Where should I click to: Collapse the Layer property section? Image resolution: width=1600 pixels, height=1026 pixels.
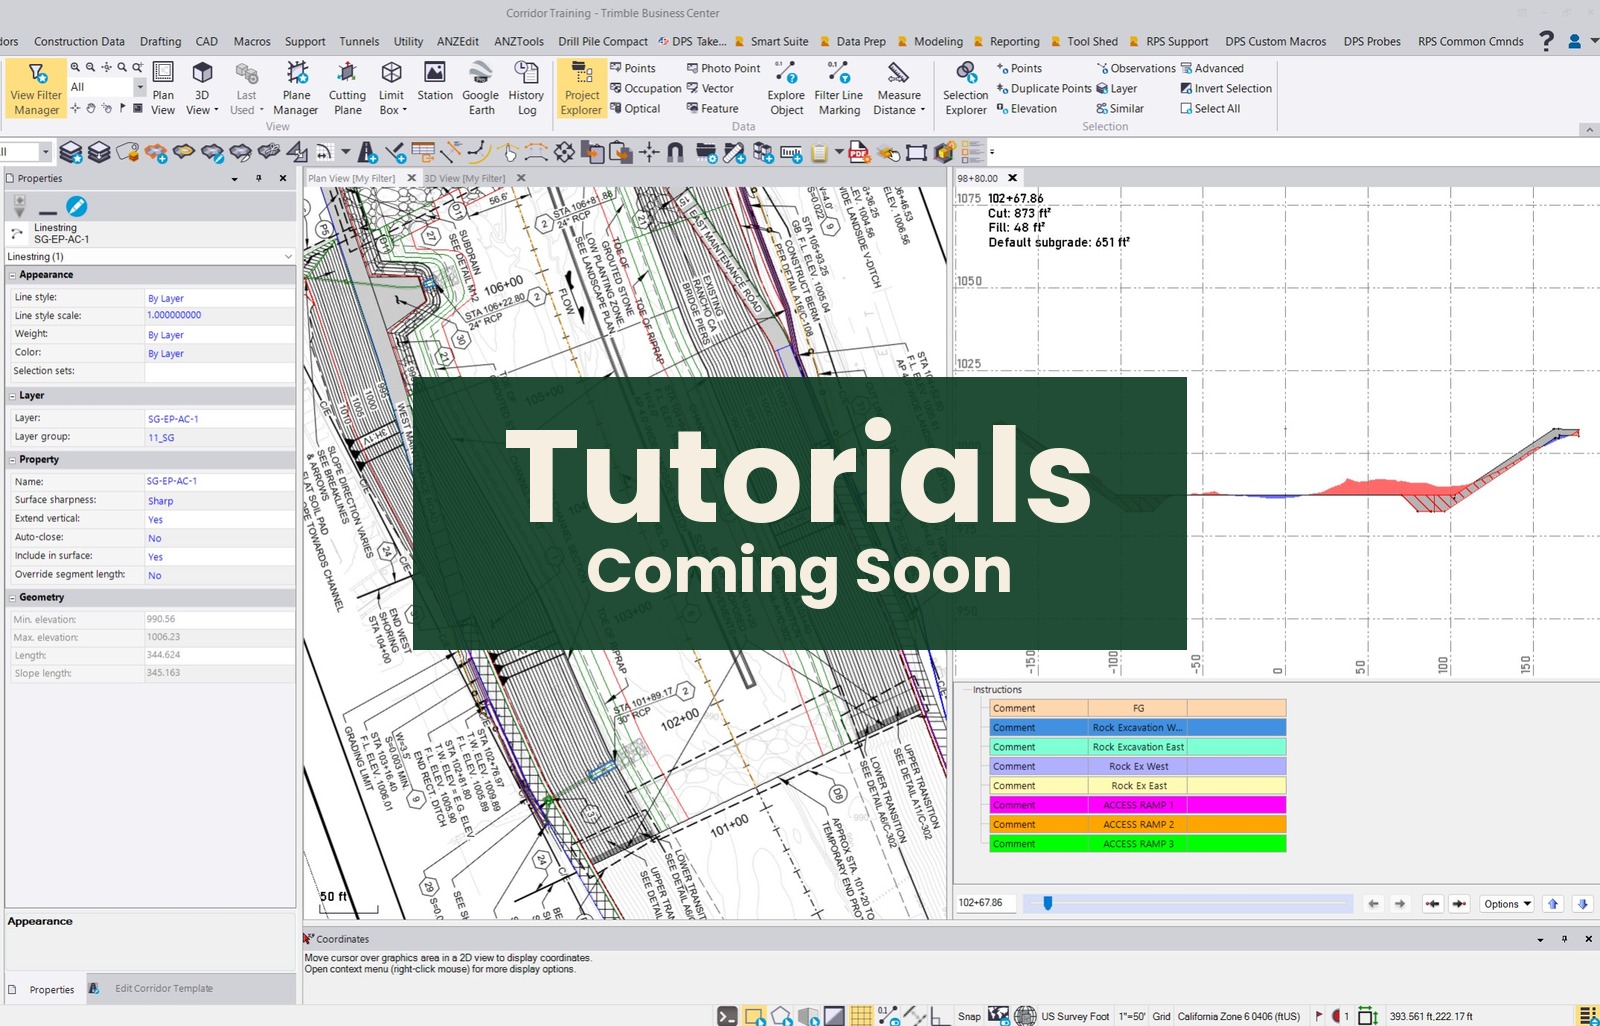(x=12, y=396)
